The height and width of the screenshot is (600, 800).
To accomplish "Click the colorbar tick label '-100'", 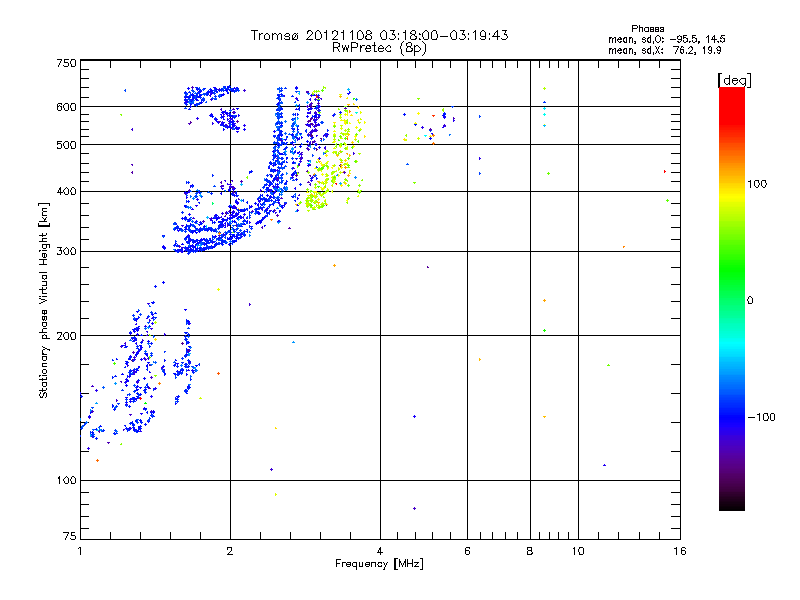I will click(x=761, y=417).
